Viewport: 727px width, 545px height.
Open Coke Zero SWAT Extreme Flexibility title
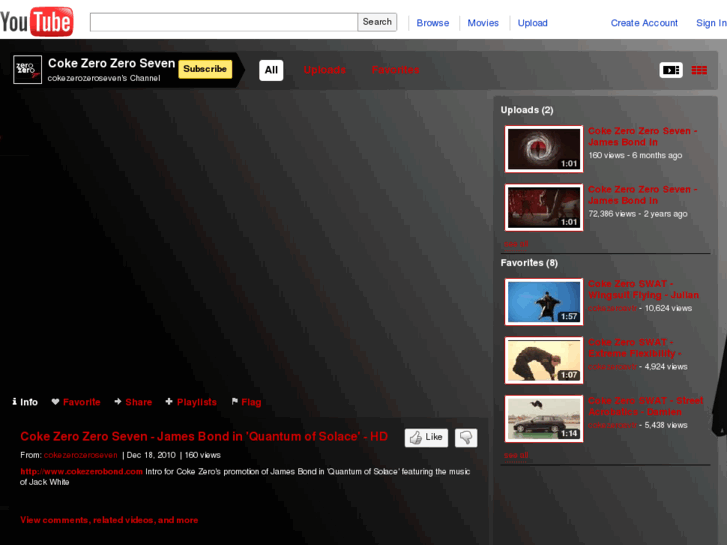[x=635, y=348]
